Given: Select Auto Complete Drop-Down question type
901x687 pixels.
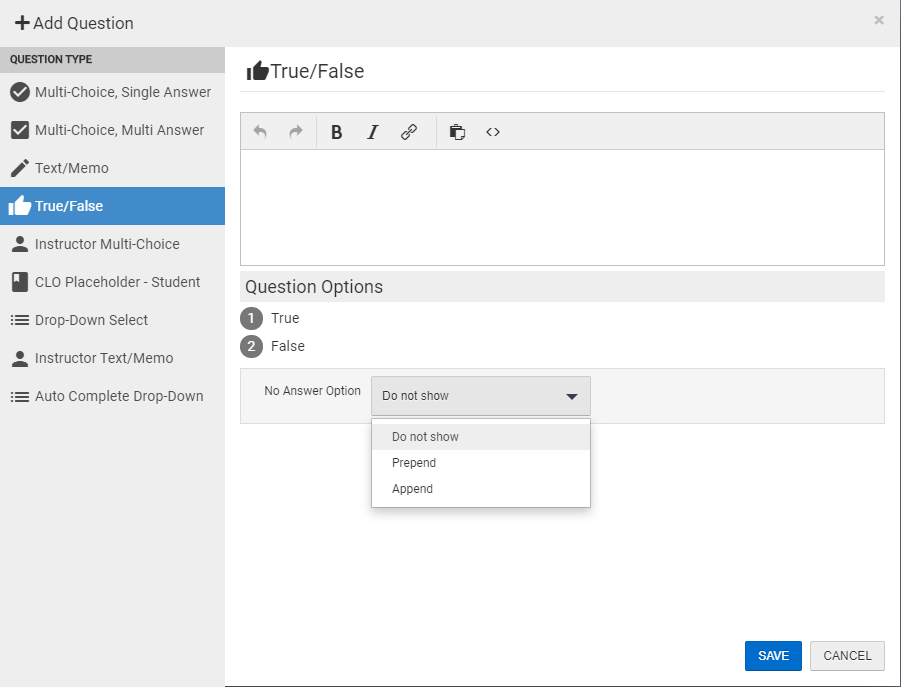Looking at the screenshot, I should coord(113,396).
